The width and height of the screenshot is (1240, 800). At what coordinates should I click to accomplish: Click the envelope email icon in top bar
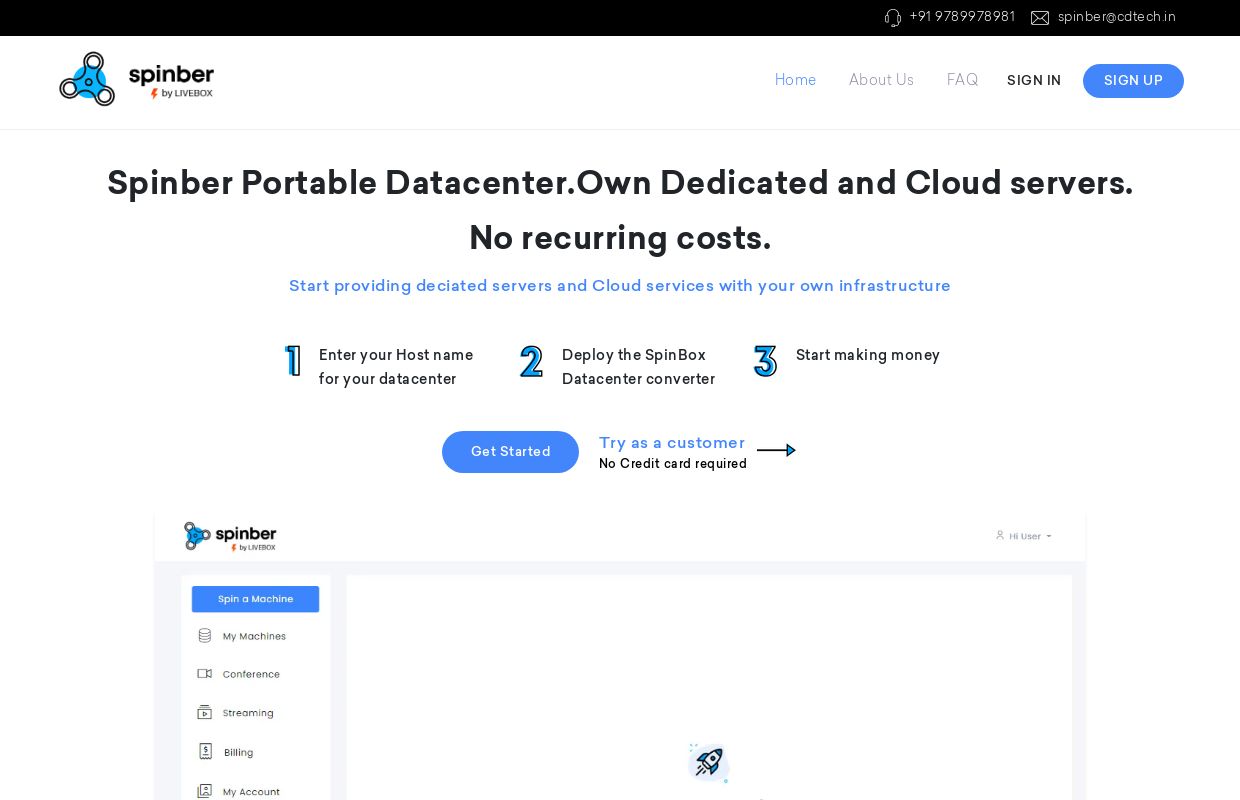(1040, 18)
